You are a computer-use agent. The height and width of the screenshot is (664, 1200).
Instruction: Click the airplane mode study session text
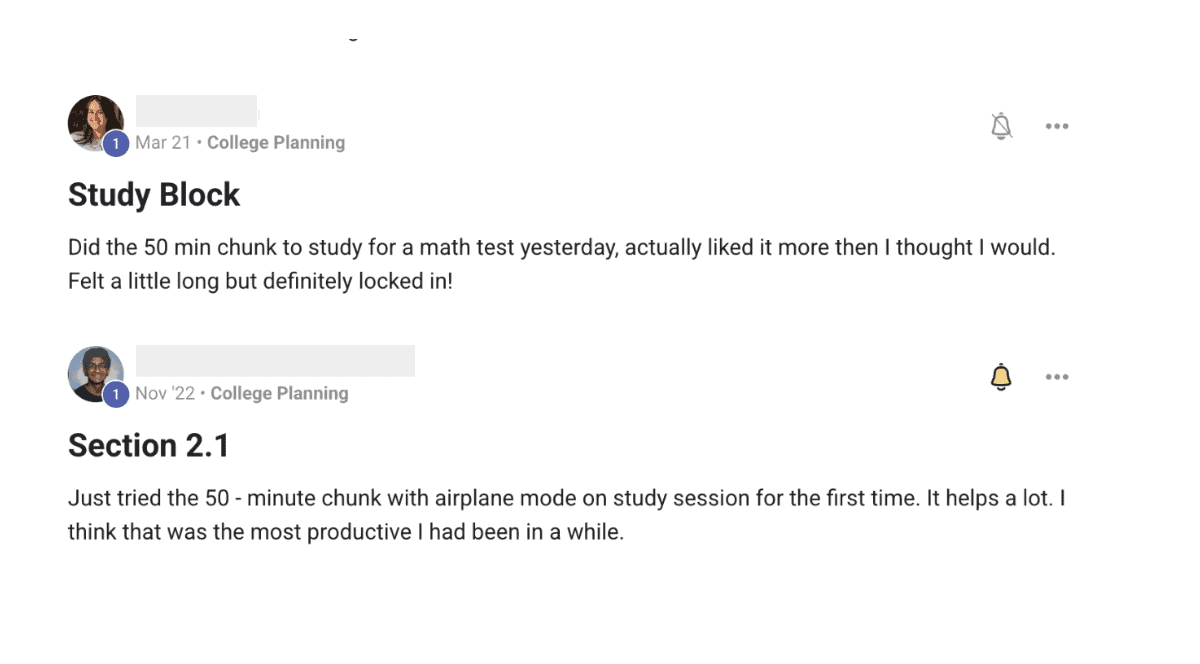pyautogui.click(x=560, y=498)
